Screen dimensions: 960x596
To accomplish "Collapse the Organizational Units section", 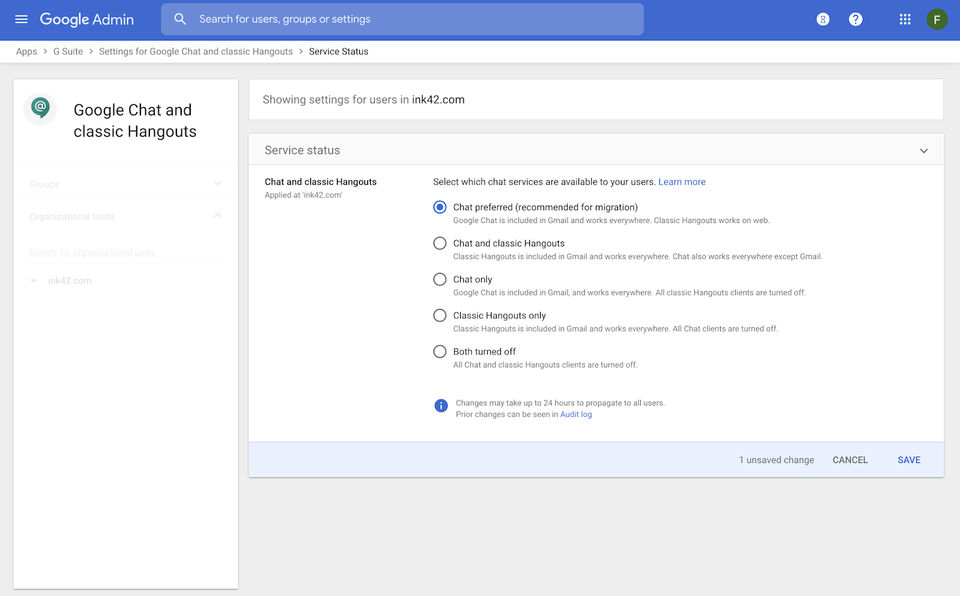I will pyautogui.click(x=218, y=216).
